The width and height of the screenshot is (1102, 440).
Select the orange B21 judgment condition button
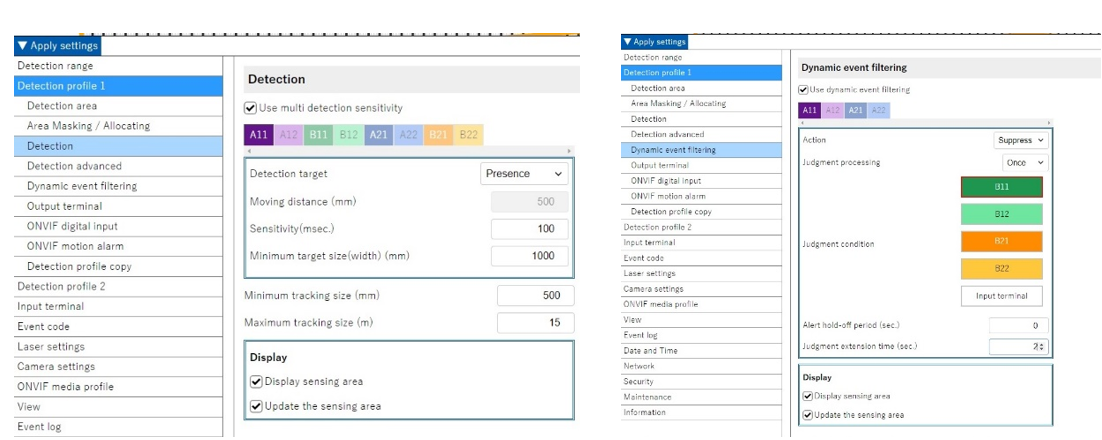(1001, 242)
